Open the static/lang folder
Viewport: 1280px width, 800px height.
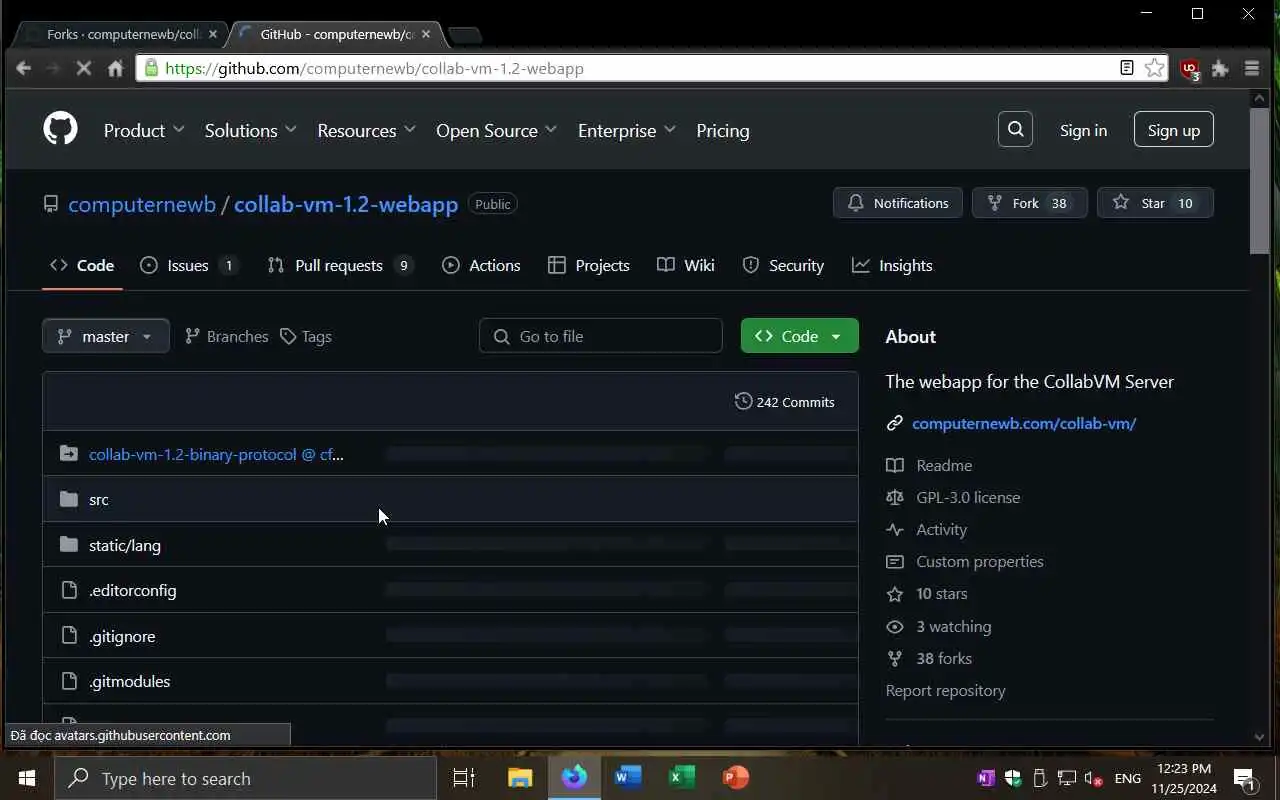pyautogui.click(x=125, y=545)
